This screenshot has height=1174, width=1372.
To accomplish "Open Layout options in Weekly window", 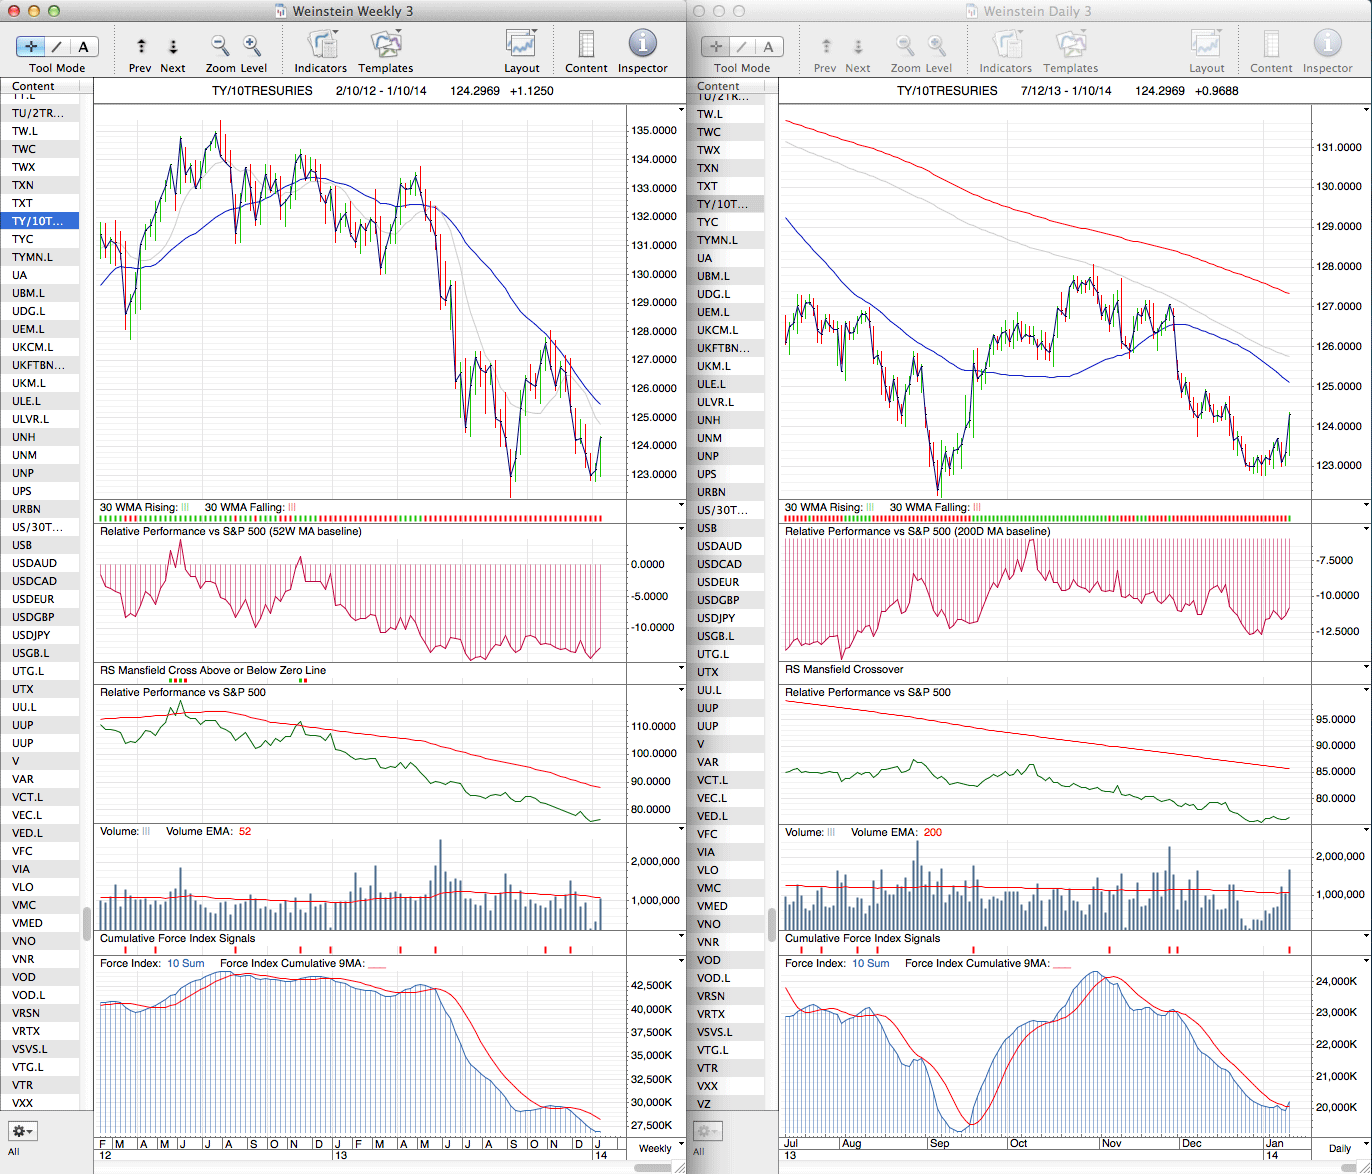I will (x=521, y=45).
